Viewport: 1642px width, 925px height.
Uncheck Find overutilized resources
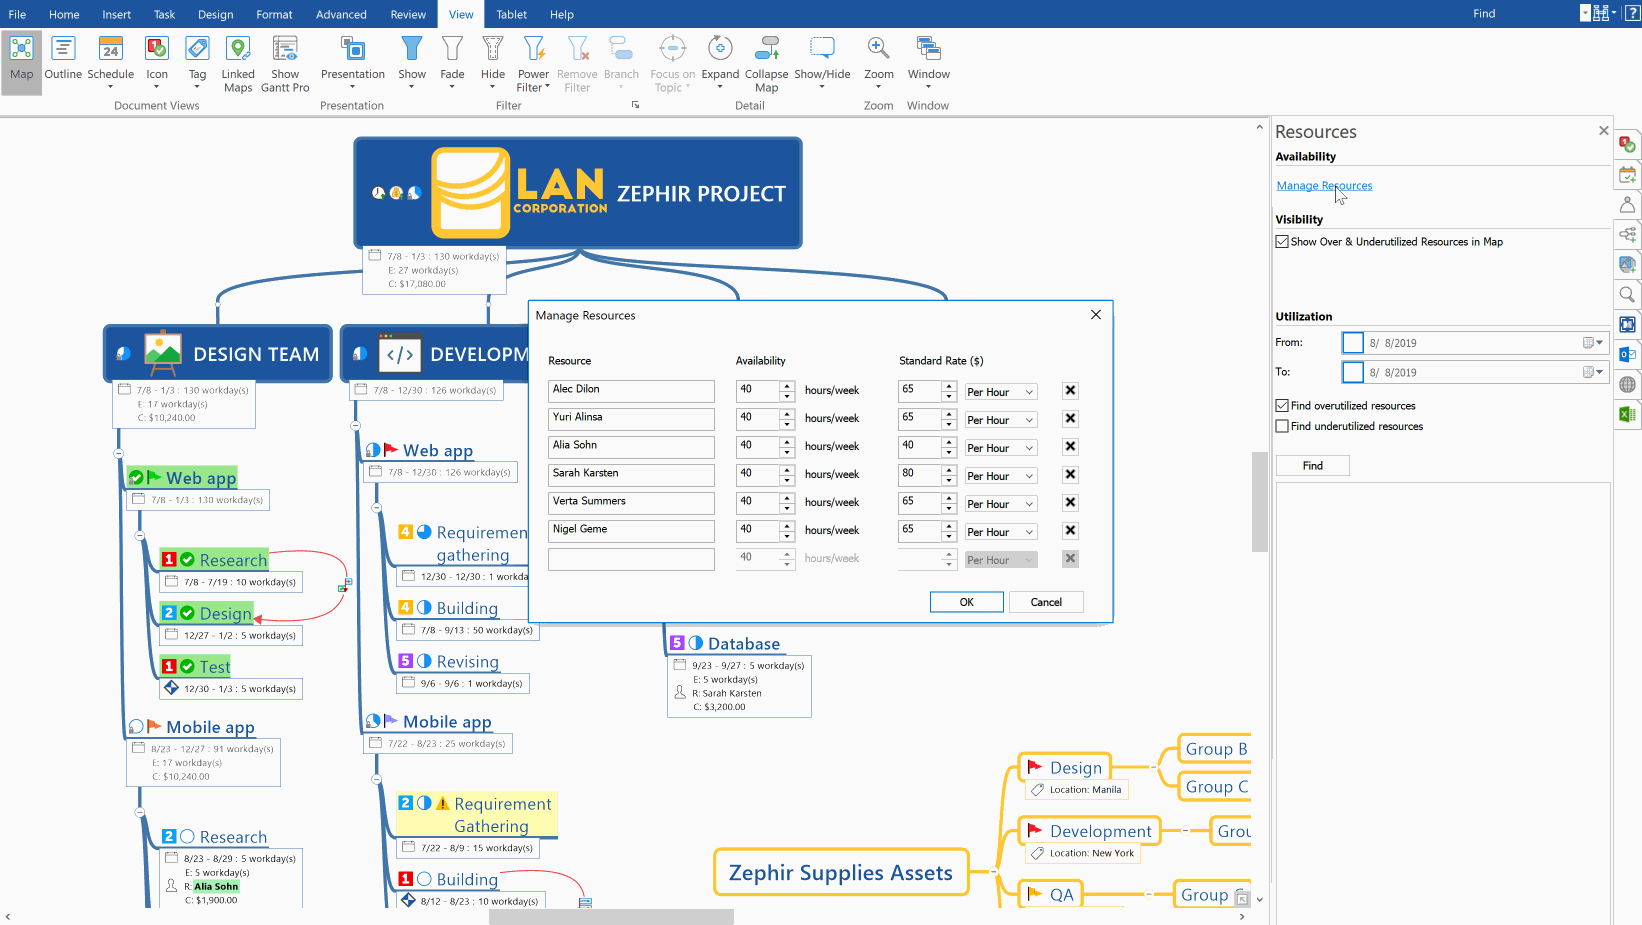[1282, 406]
